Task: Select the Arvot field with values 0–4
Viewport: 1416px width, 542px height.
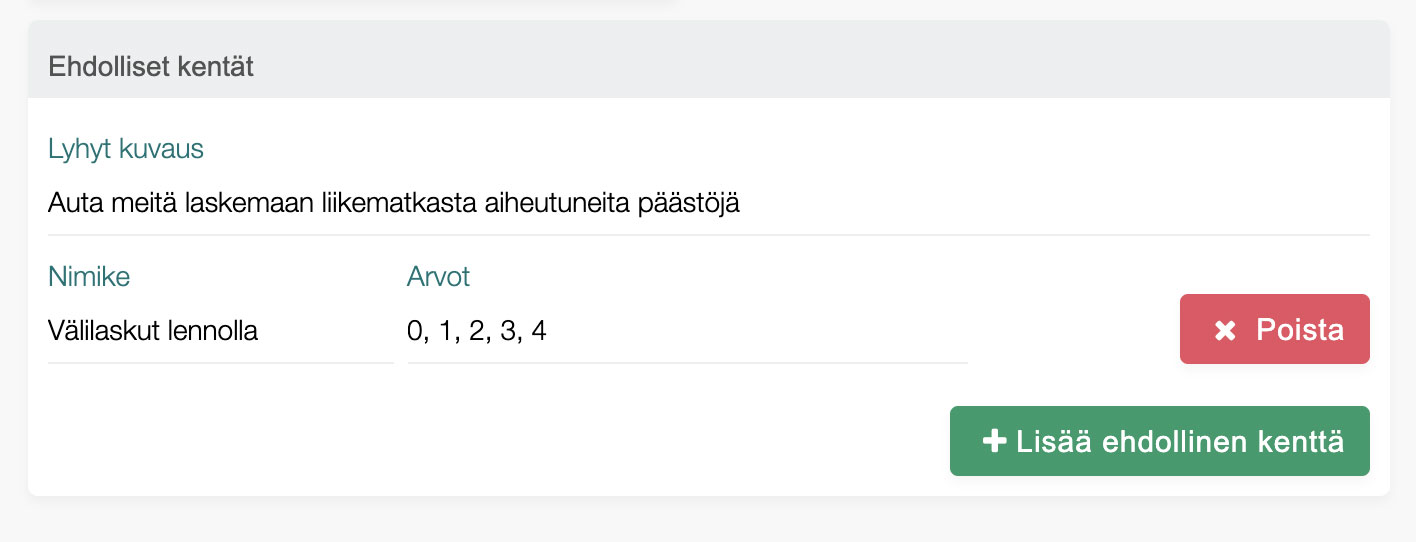Action: click(x=687, y=331)
